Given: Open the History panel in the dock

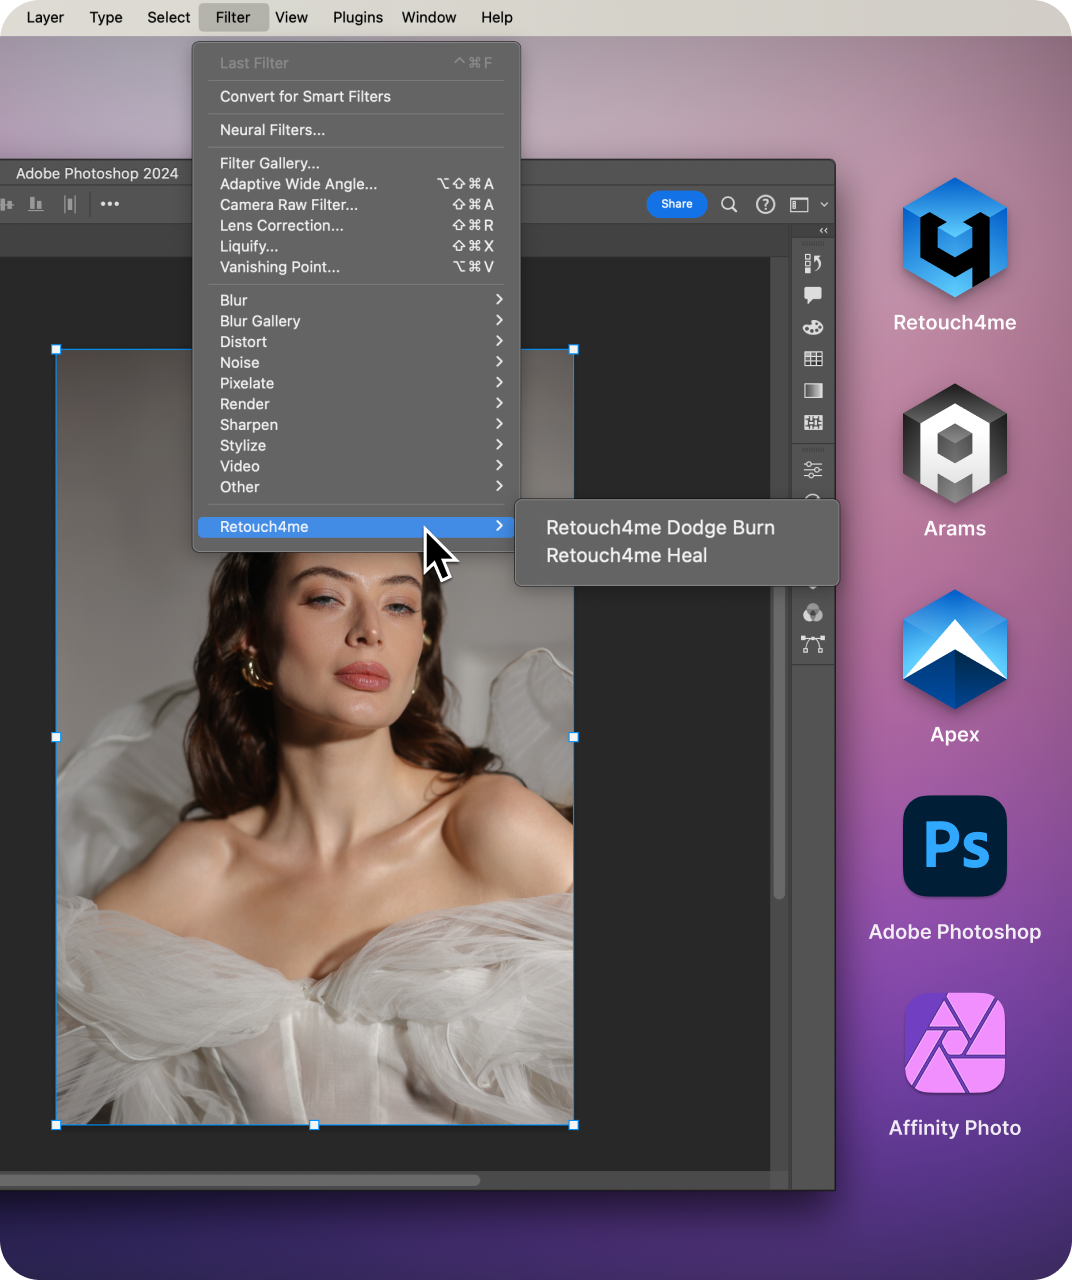Looking at the screenshot, I should click(x=812, y=263).
